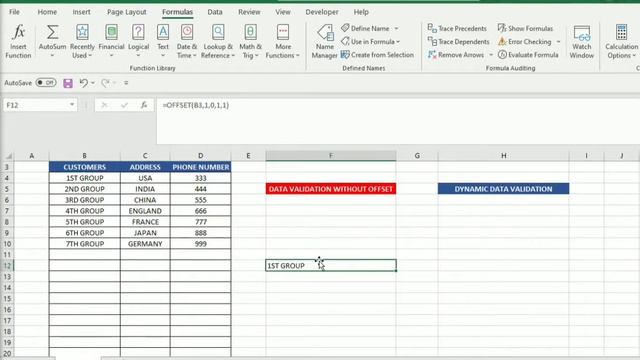
Task: Click Create from Selection
Action: tap(377, 55)
